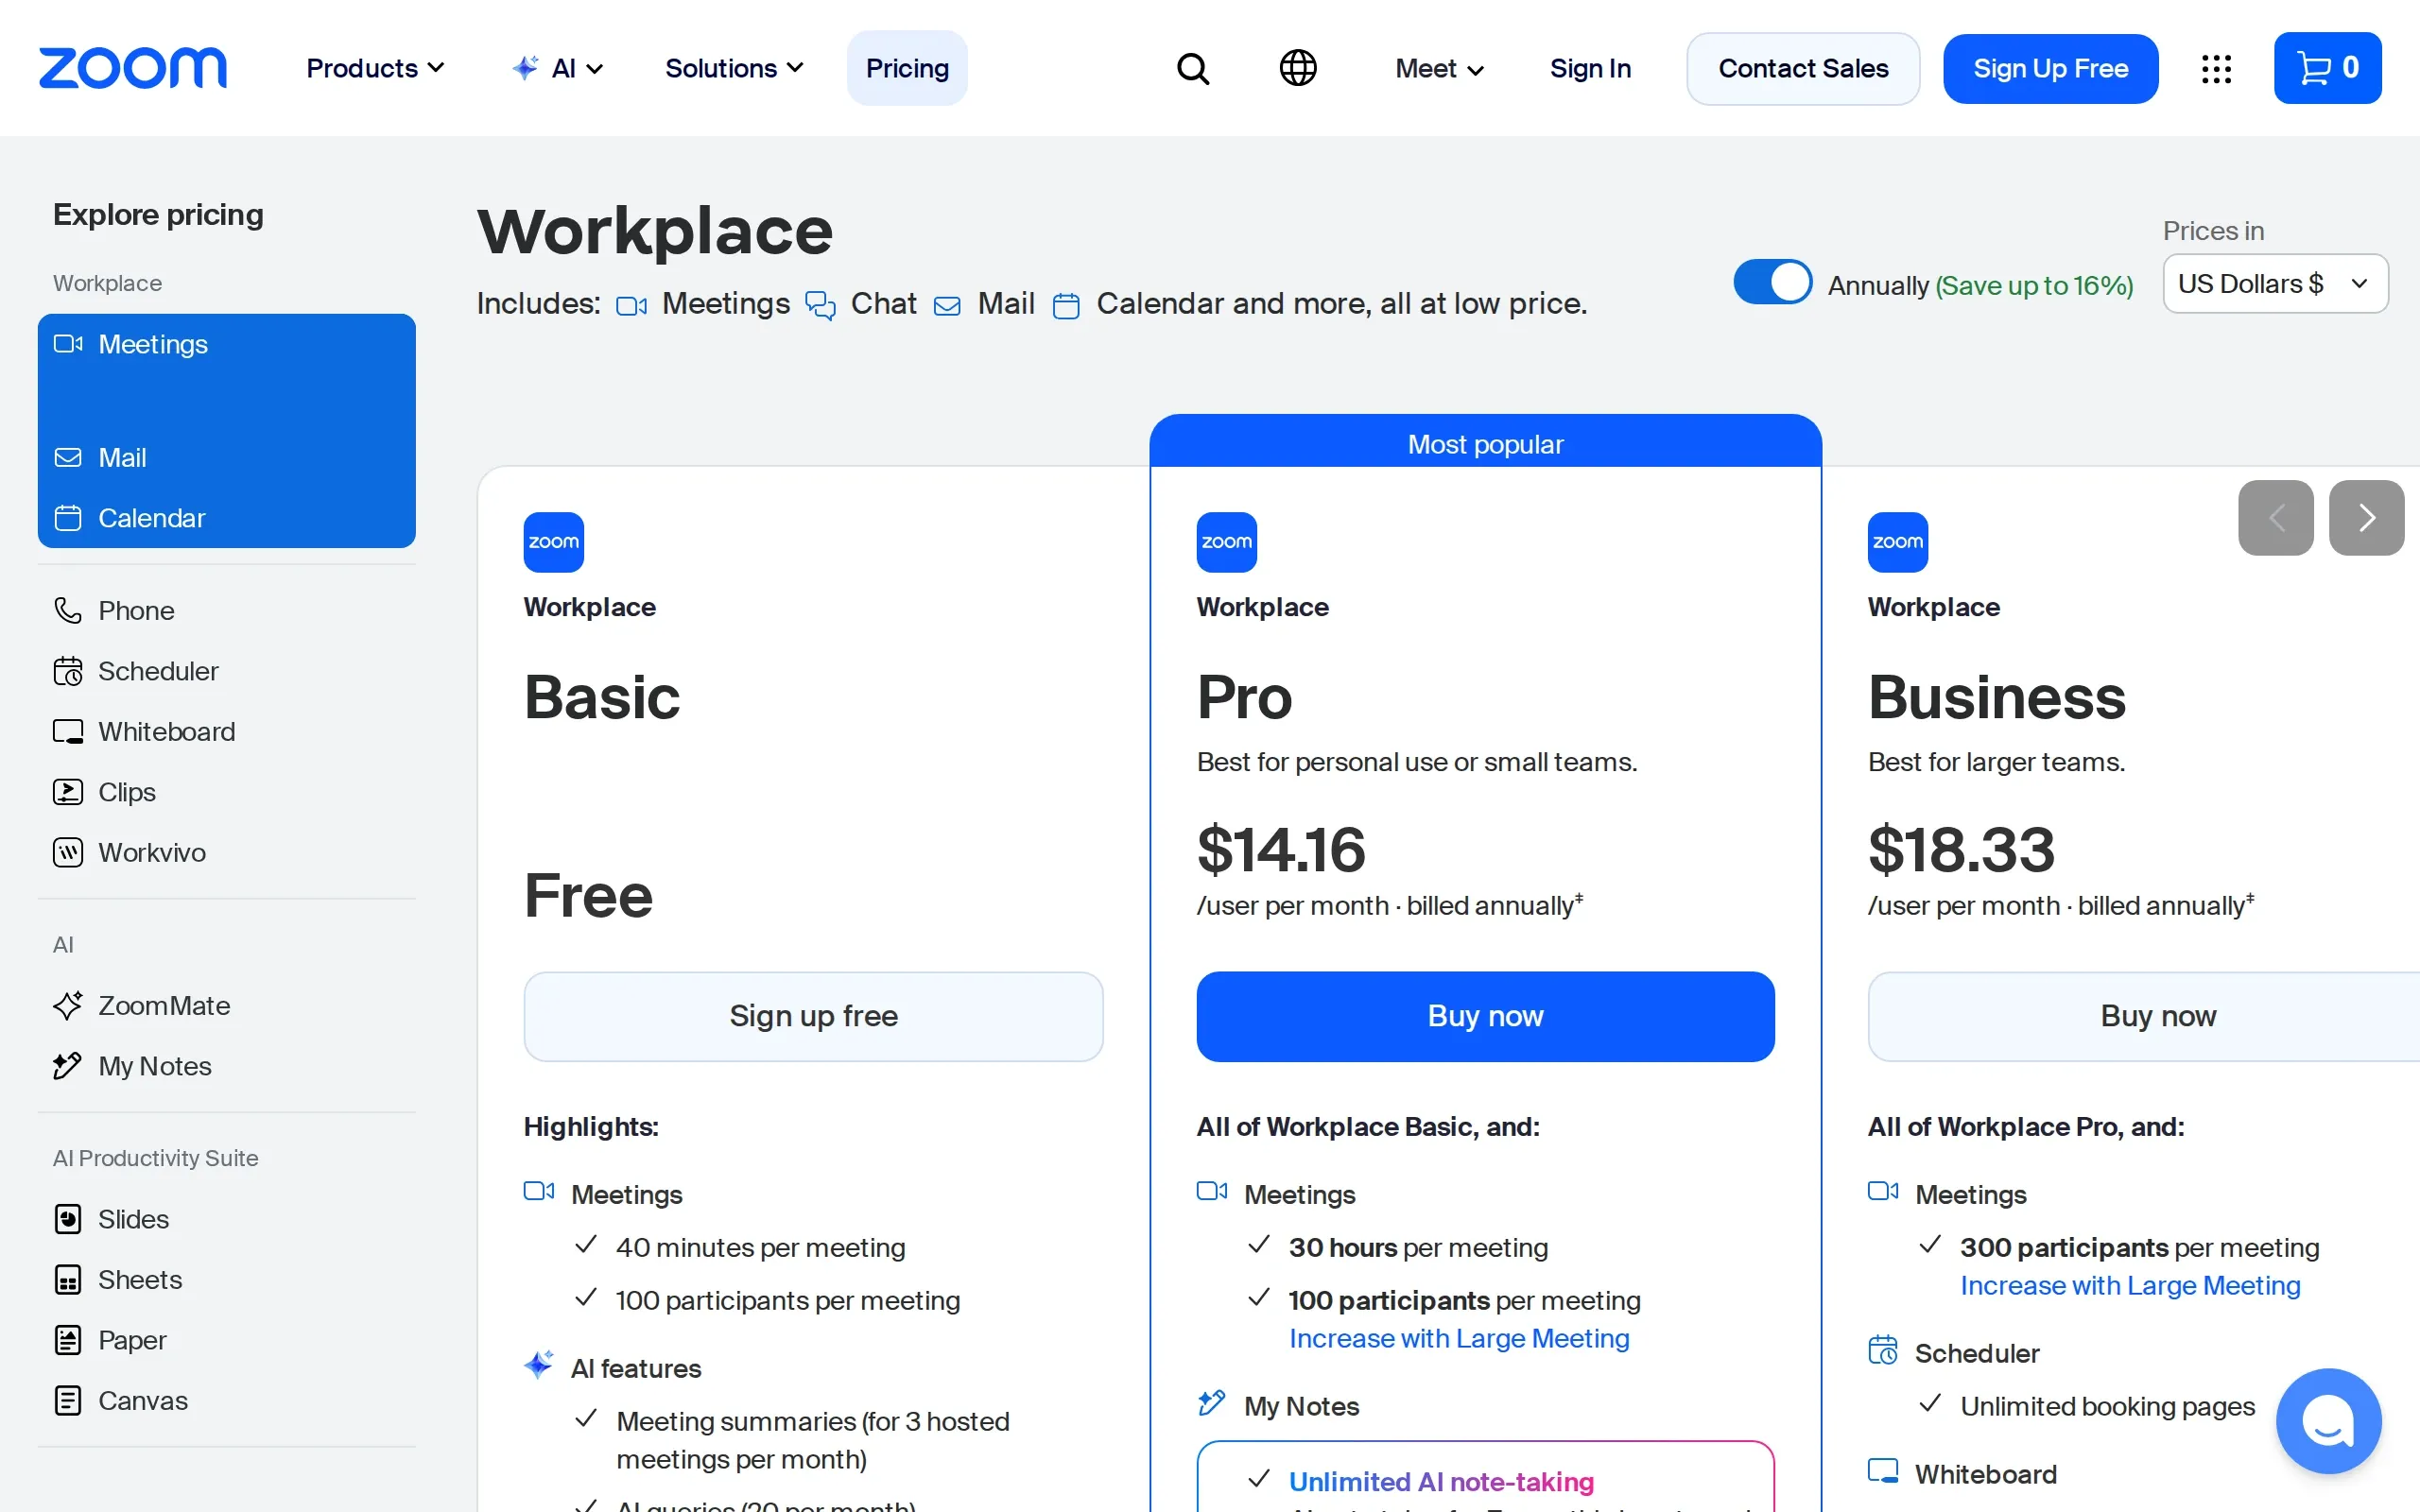Click the globe language icon
2420x1512 pixels.
pos(1298,68)
